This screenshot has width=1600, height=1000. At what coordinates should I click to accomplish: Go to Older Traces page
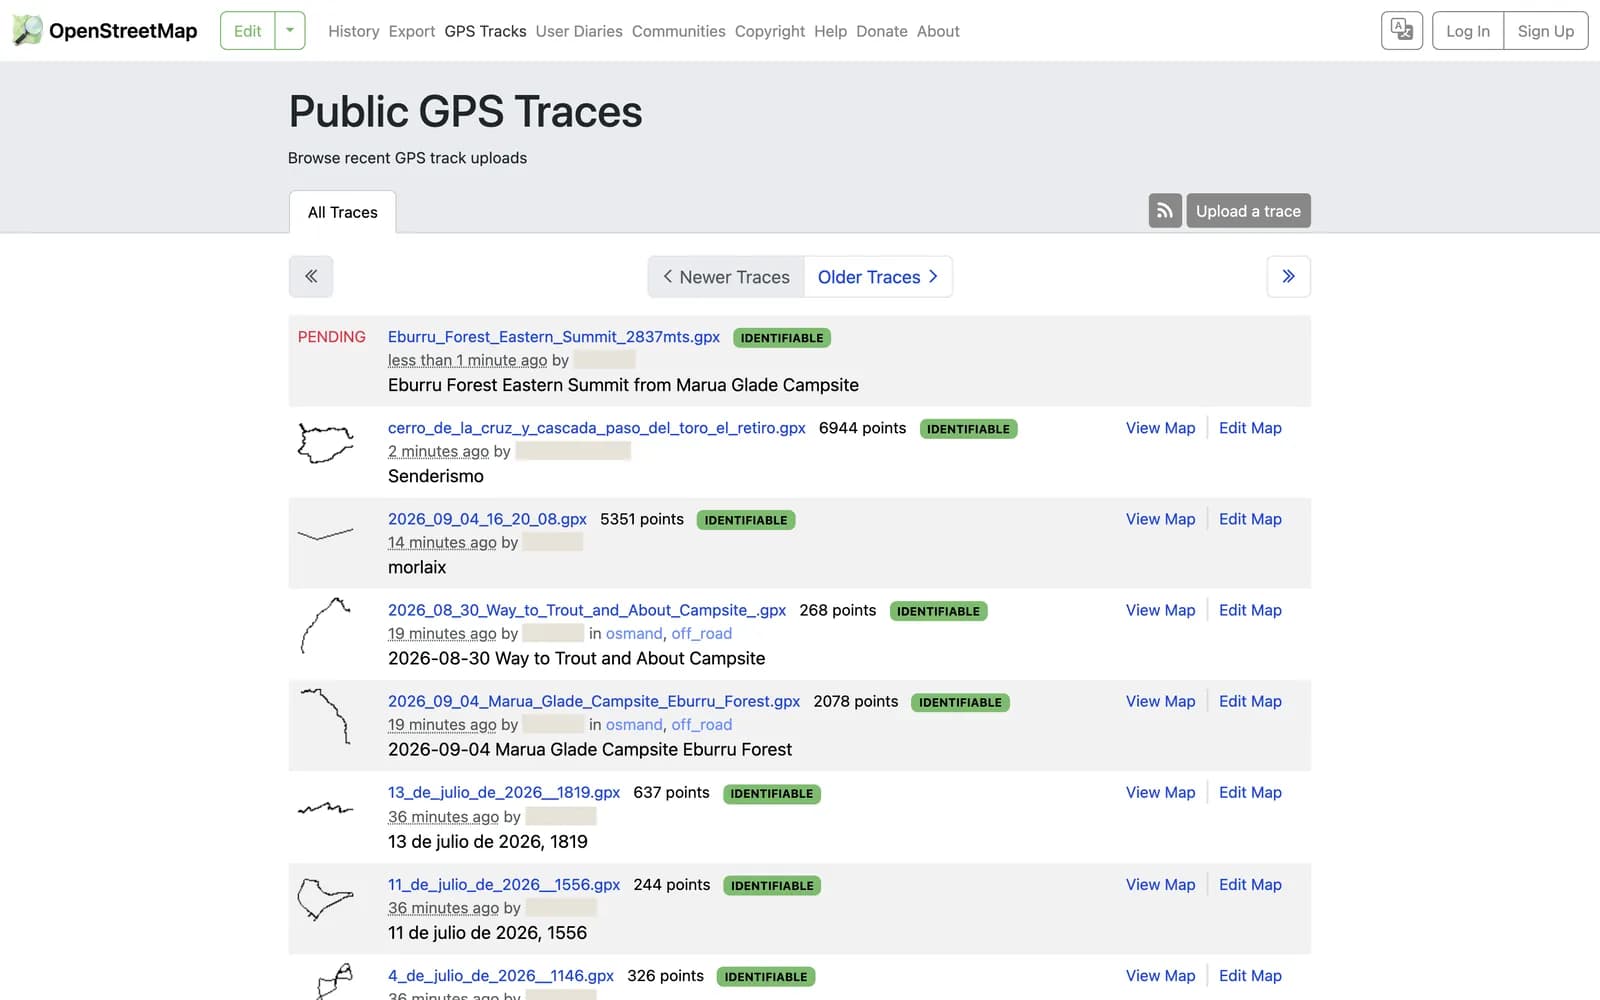pos(878,277)
